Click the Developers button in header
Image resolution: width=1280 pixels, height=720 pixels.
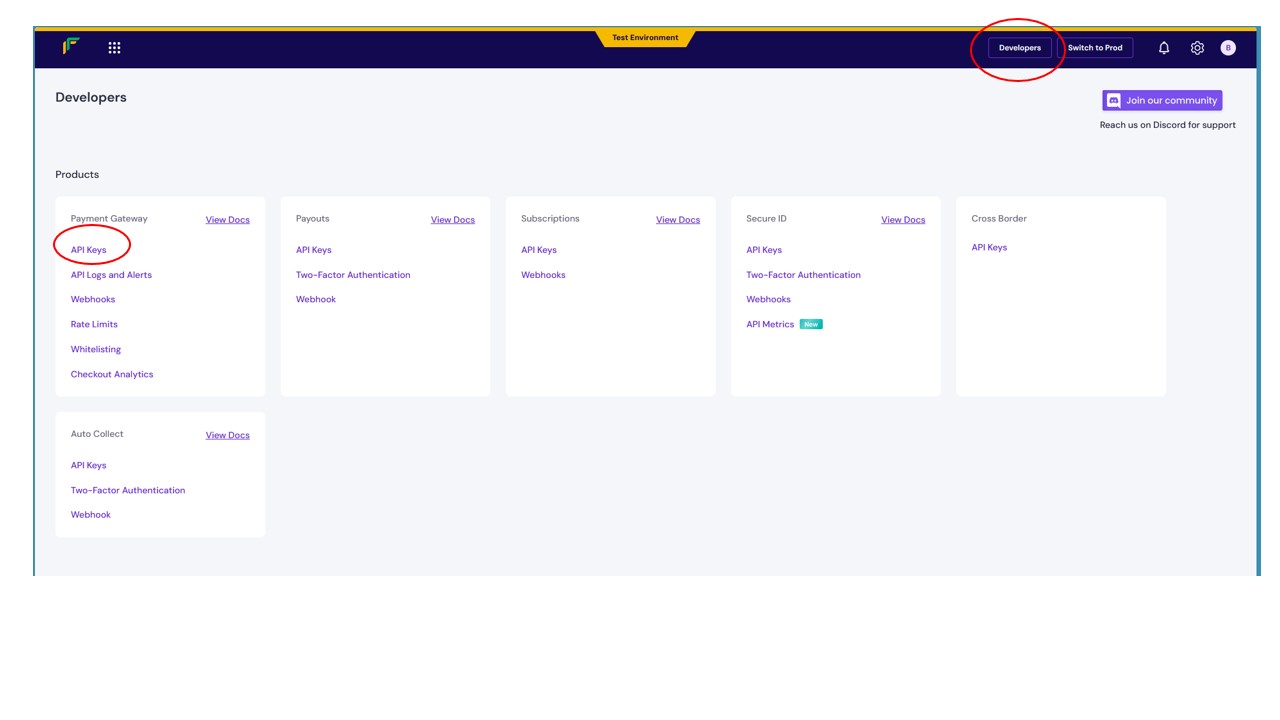[x=1019, y=48]
